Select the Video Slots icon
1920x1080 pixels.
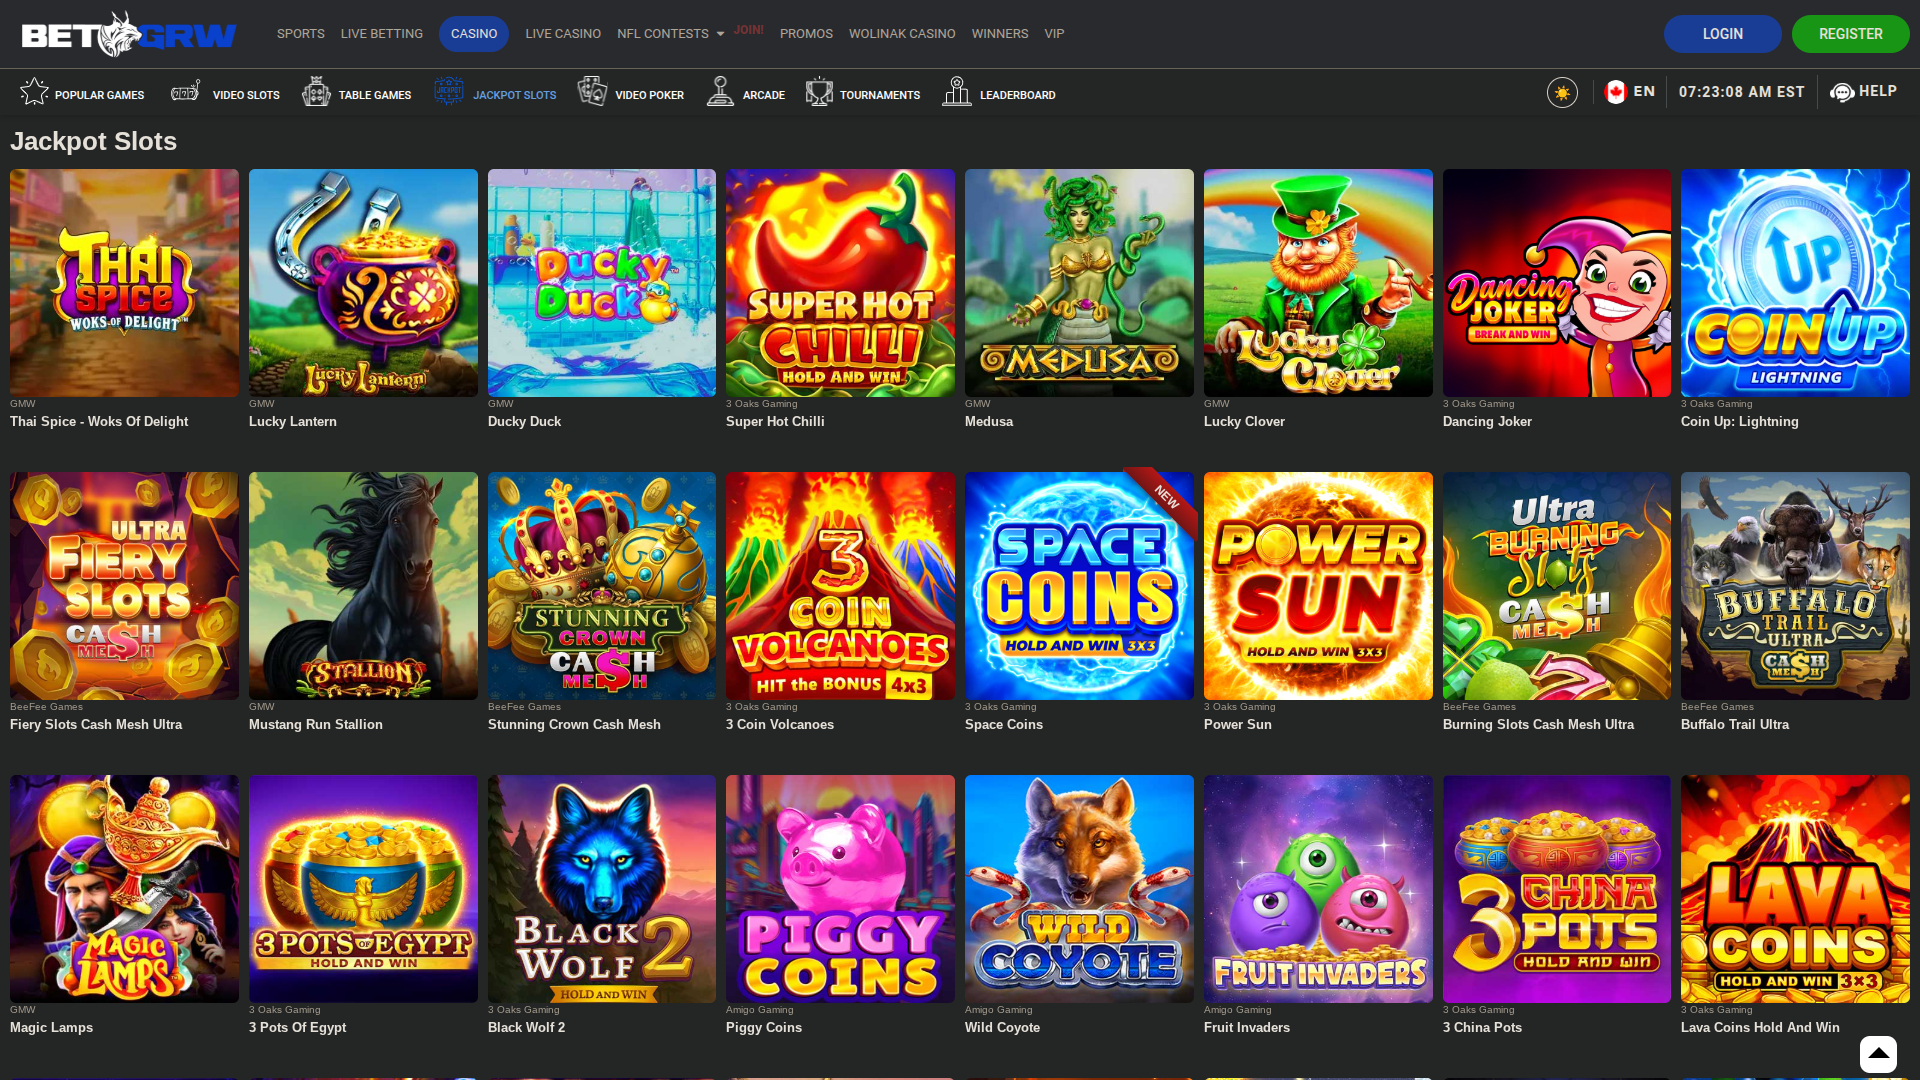(184, 91)
